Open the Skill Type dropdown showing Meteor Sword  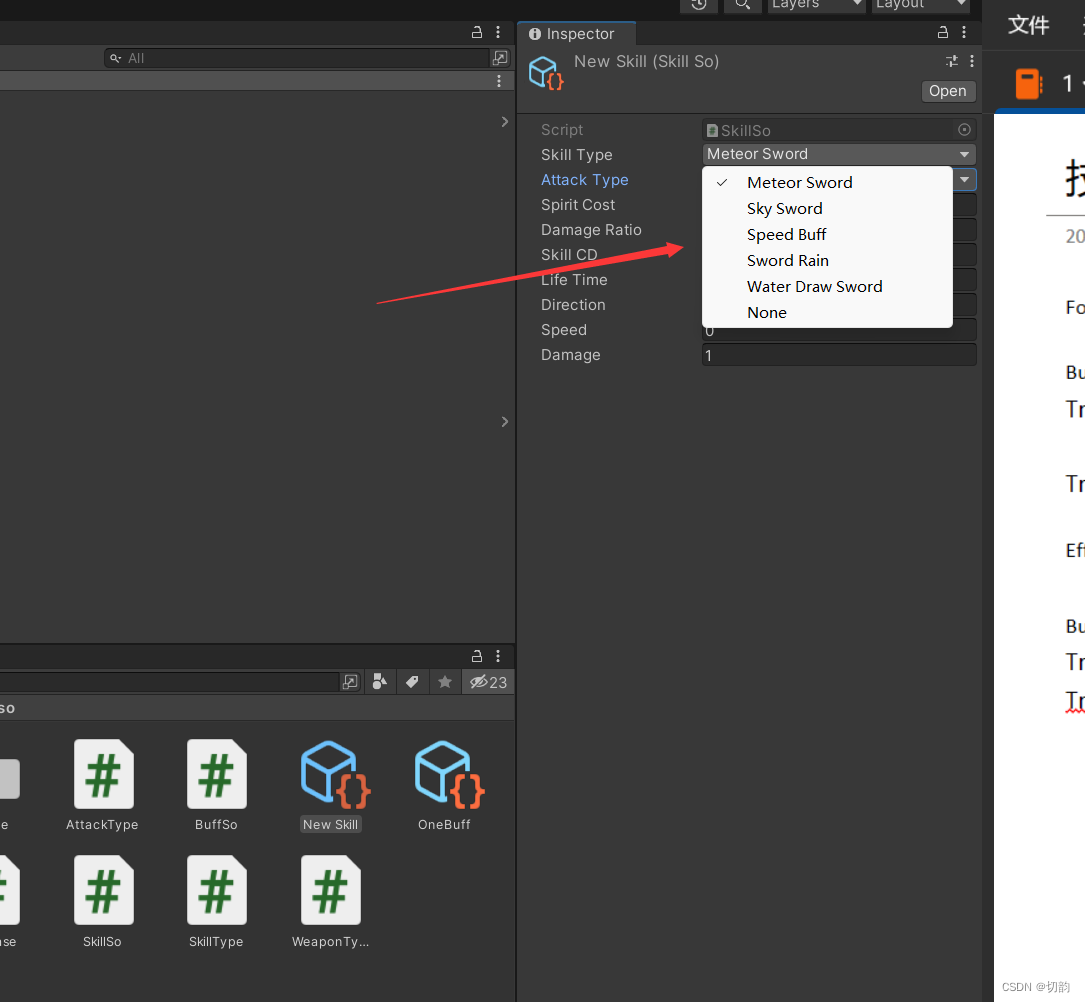tap(839, 154)
